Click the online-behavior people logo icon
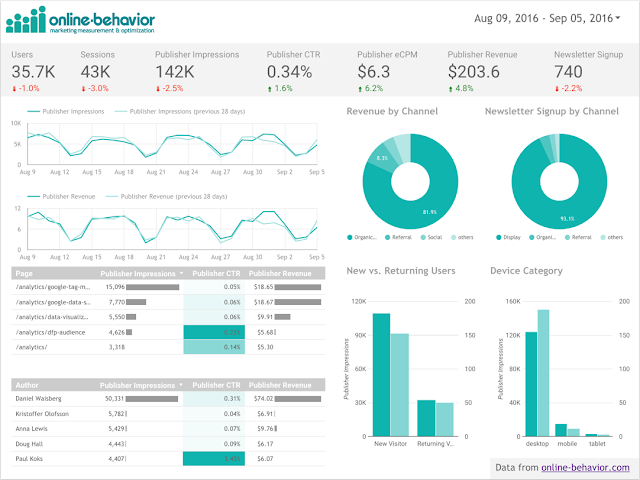The width and height of the screenshot is (640, 480). [26, 20]
